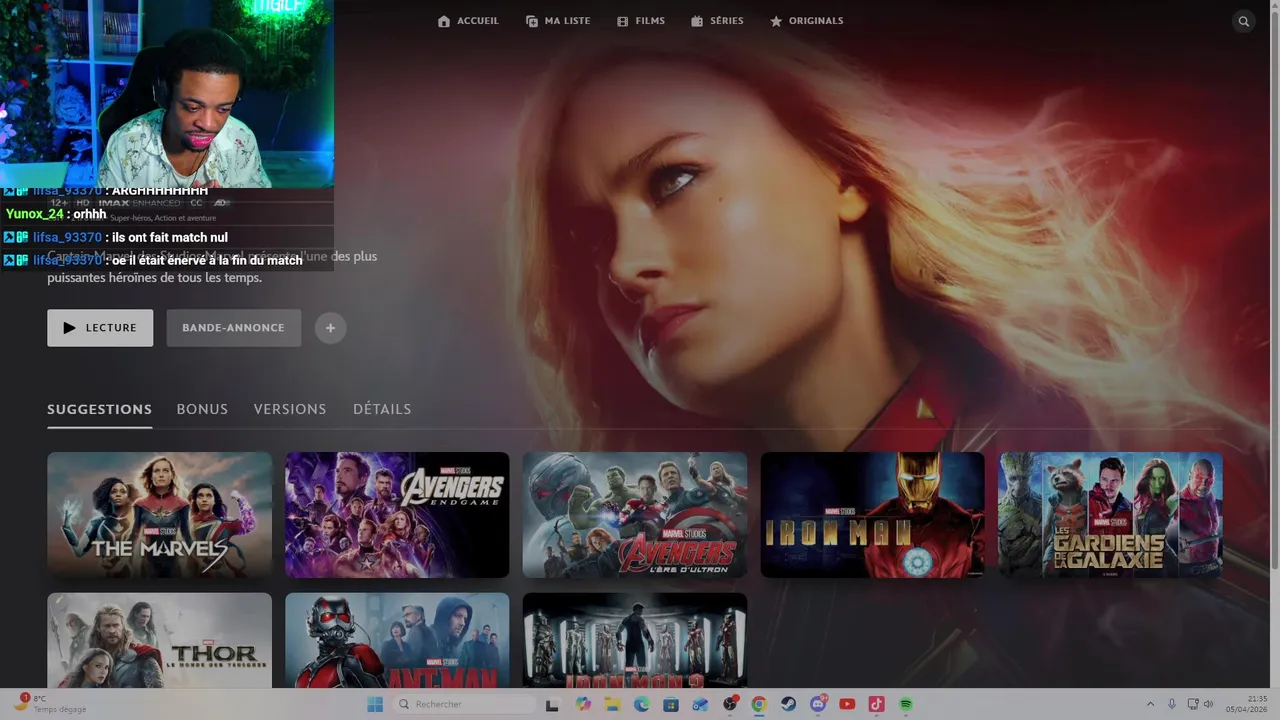
Task: Expand hidden system tray icons chevron
Action: [x=1150, y=705]
